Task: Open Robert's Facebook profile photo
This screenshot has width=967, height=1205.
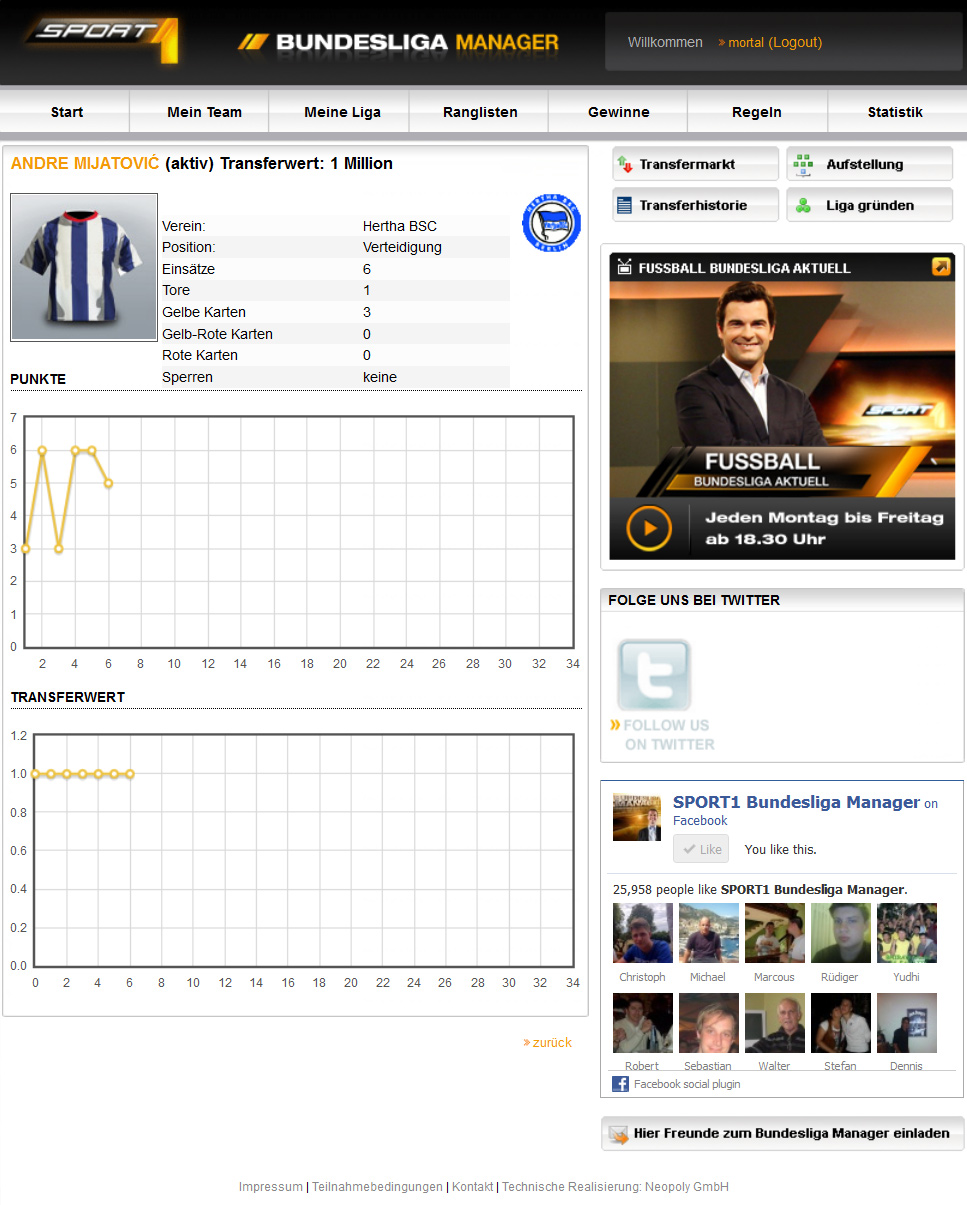Action: (x=643, y=1023)
